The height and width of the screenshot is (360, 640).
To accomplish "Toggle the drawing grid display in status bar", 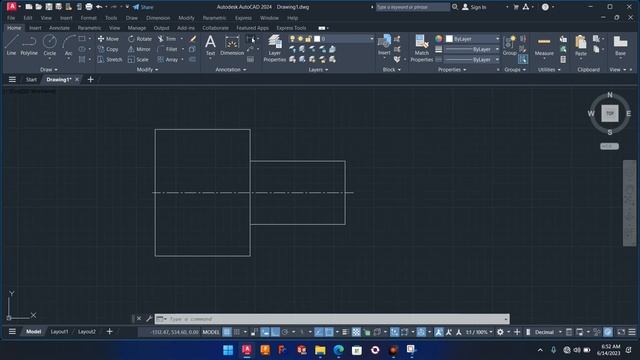I will coord(227,332).
